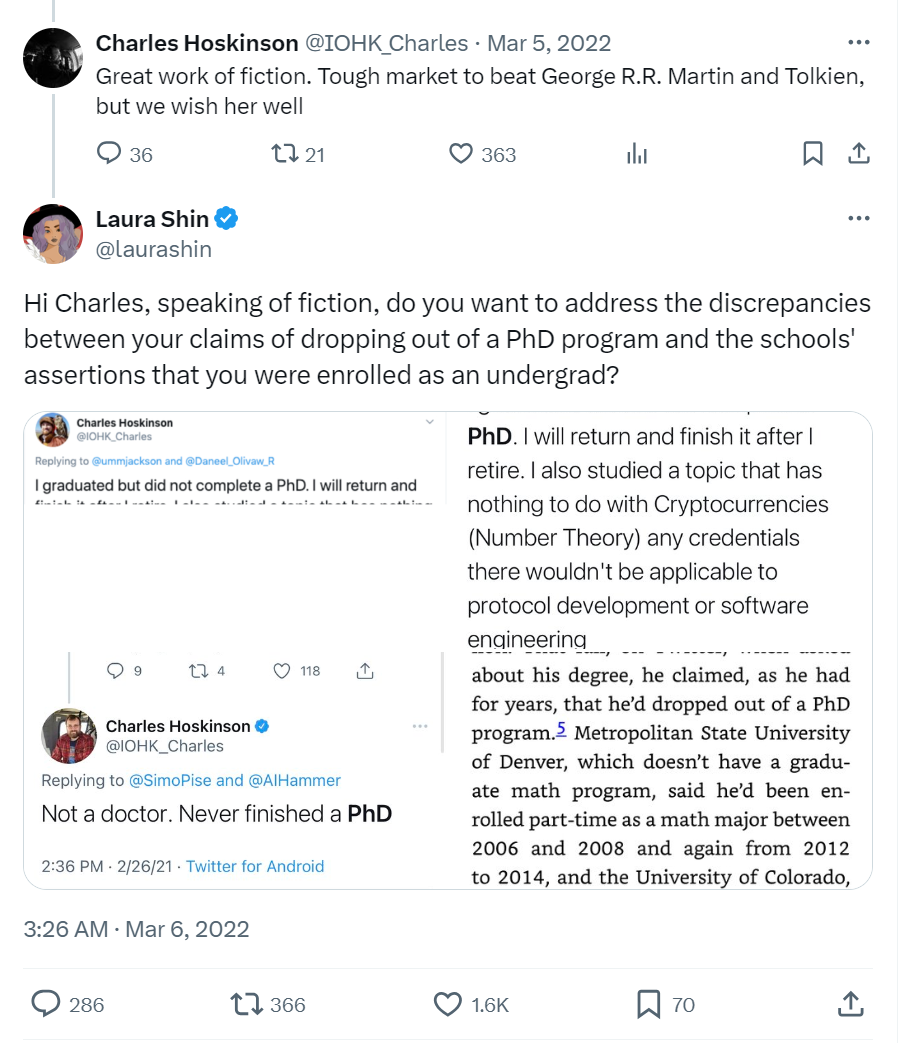
Task: Share Charles Hoskinson's top tweet
Action: coord(857,154)
